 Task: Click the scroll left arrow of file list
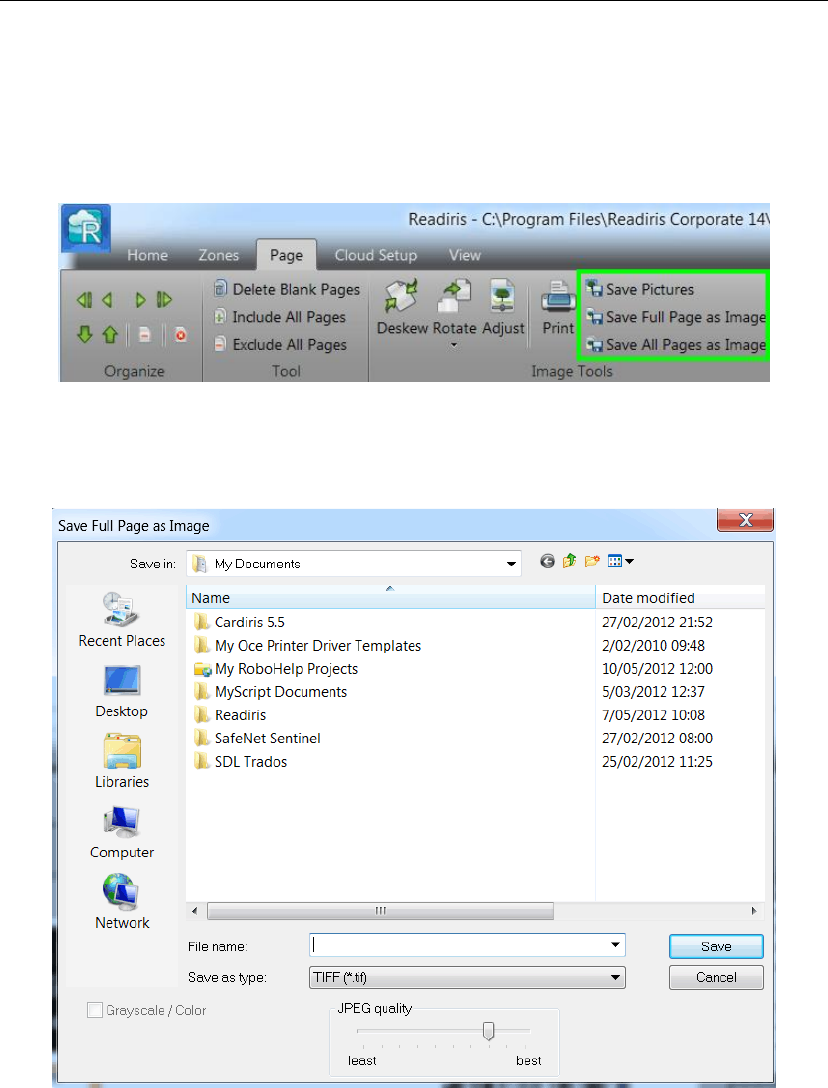pyautogui.click(x=194, y=910)
